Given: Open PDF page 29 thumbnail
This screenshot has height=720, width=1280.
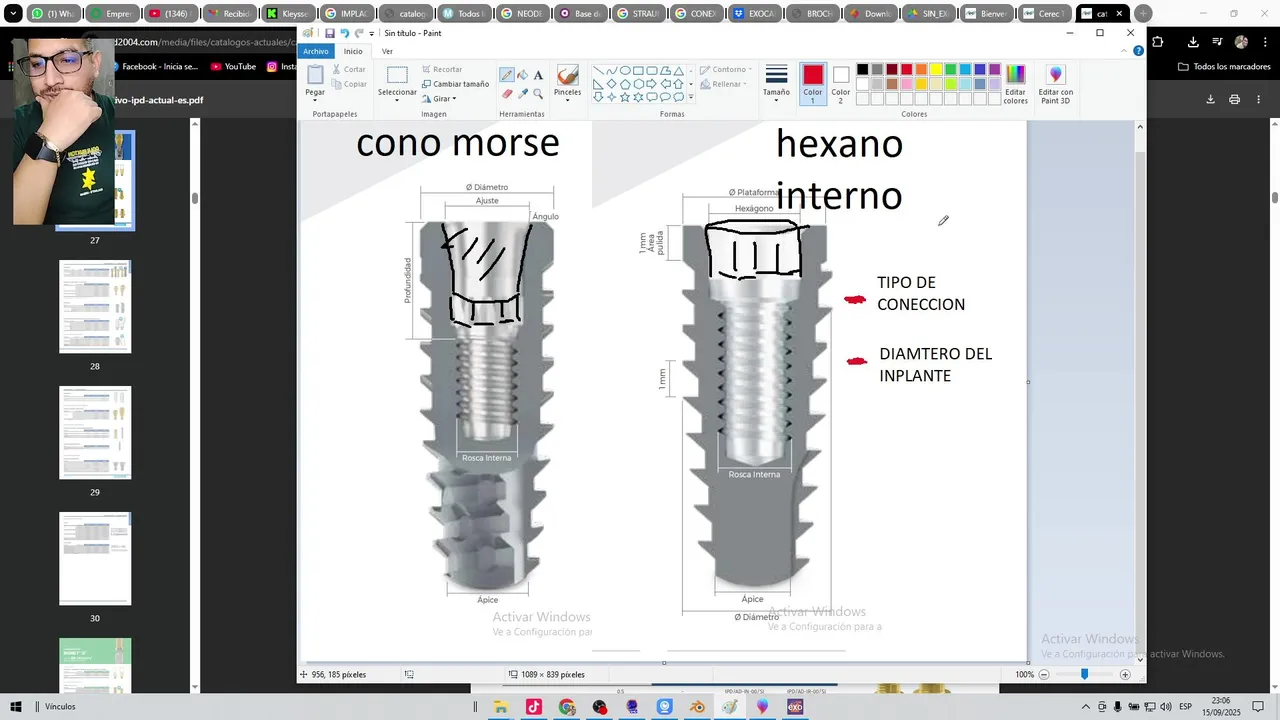Looking at the screenshot, I should pyautogui.click(x=95, y=433).
